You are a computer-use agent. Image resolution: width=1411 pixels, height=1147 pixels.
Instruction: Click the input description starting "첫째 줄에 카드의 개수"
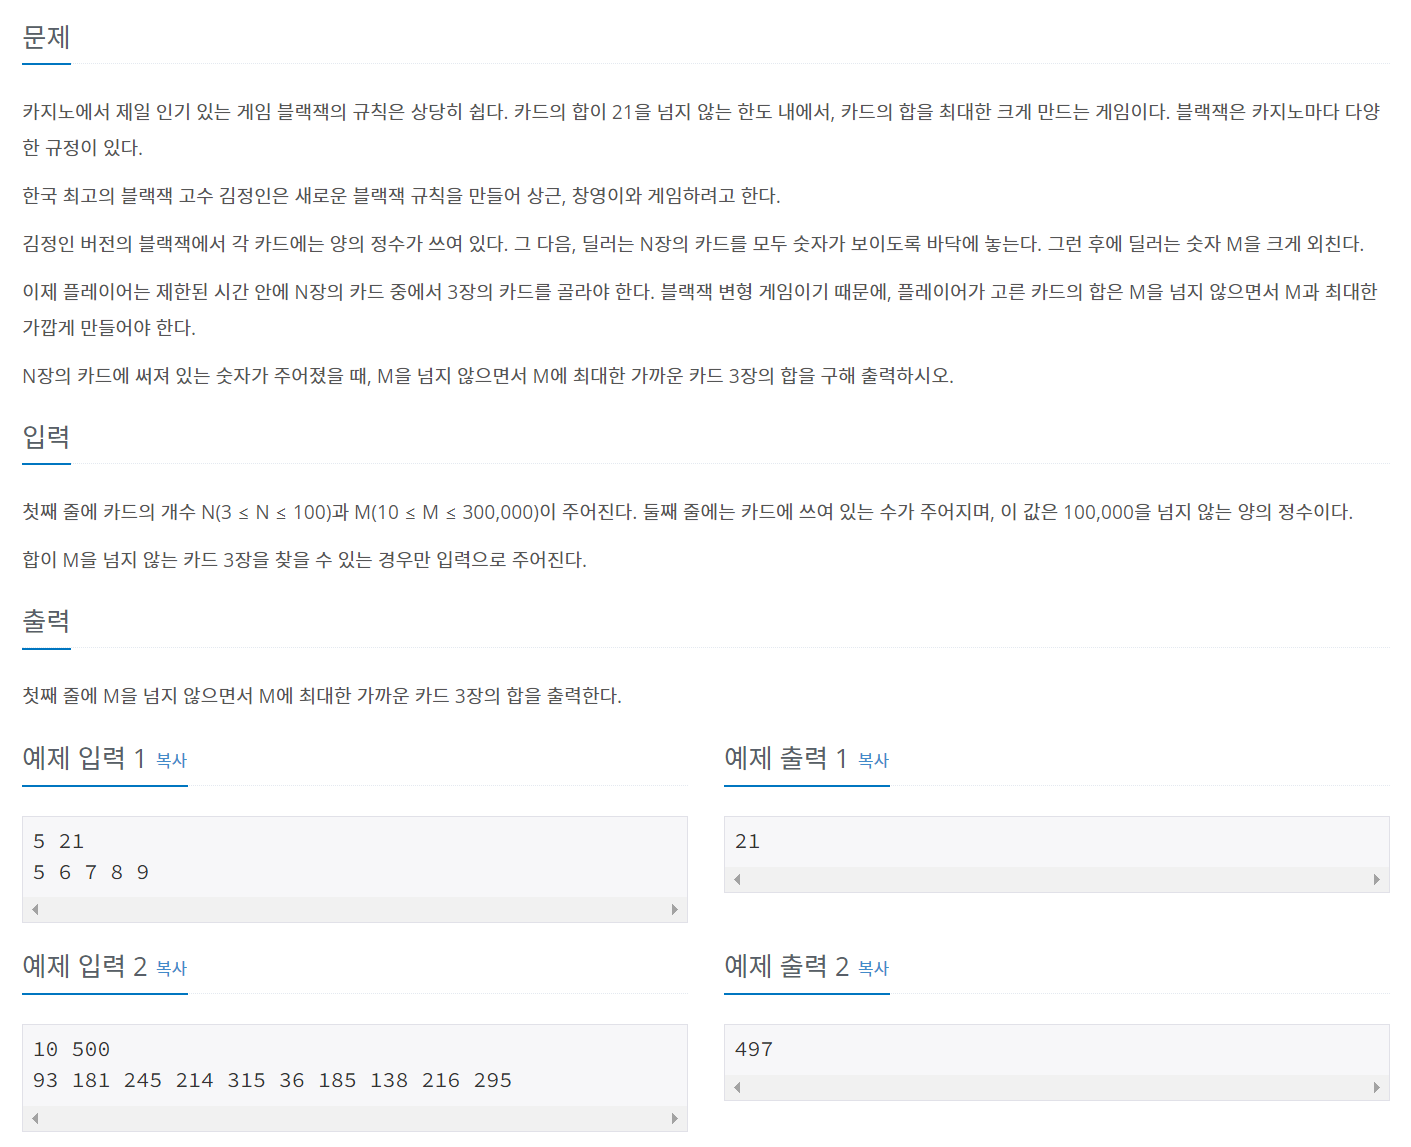click(687, 511)
